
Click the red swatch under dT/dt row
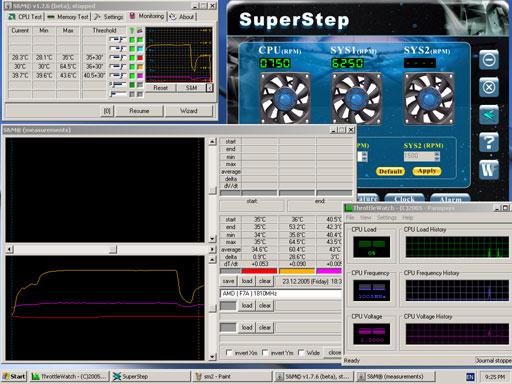tap(259, 271)
